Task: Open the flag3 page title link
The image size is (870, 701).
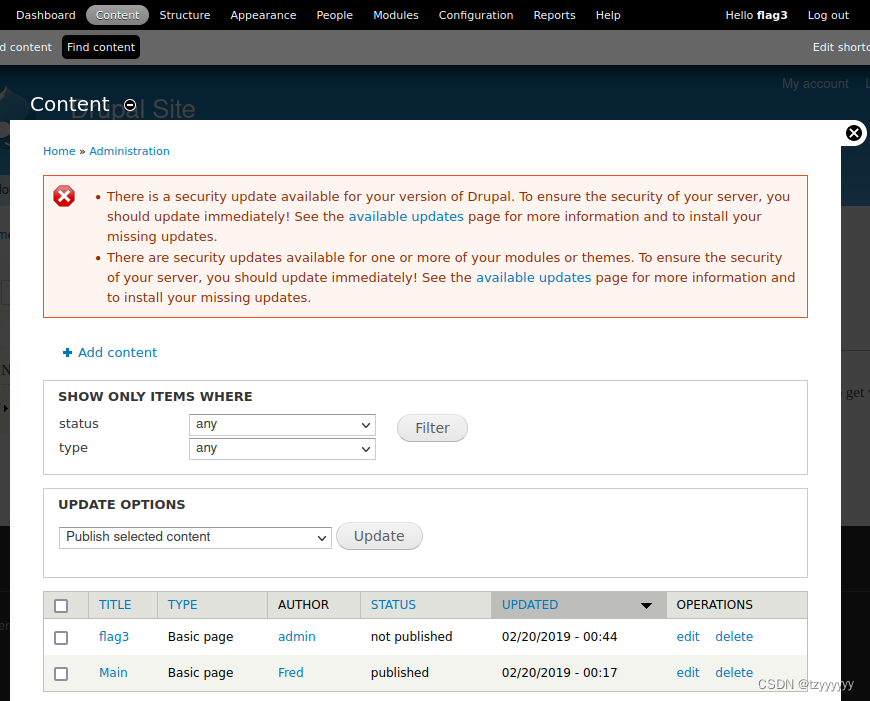Action: 114,637
